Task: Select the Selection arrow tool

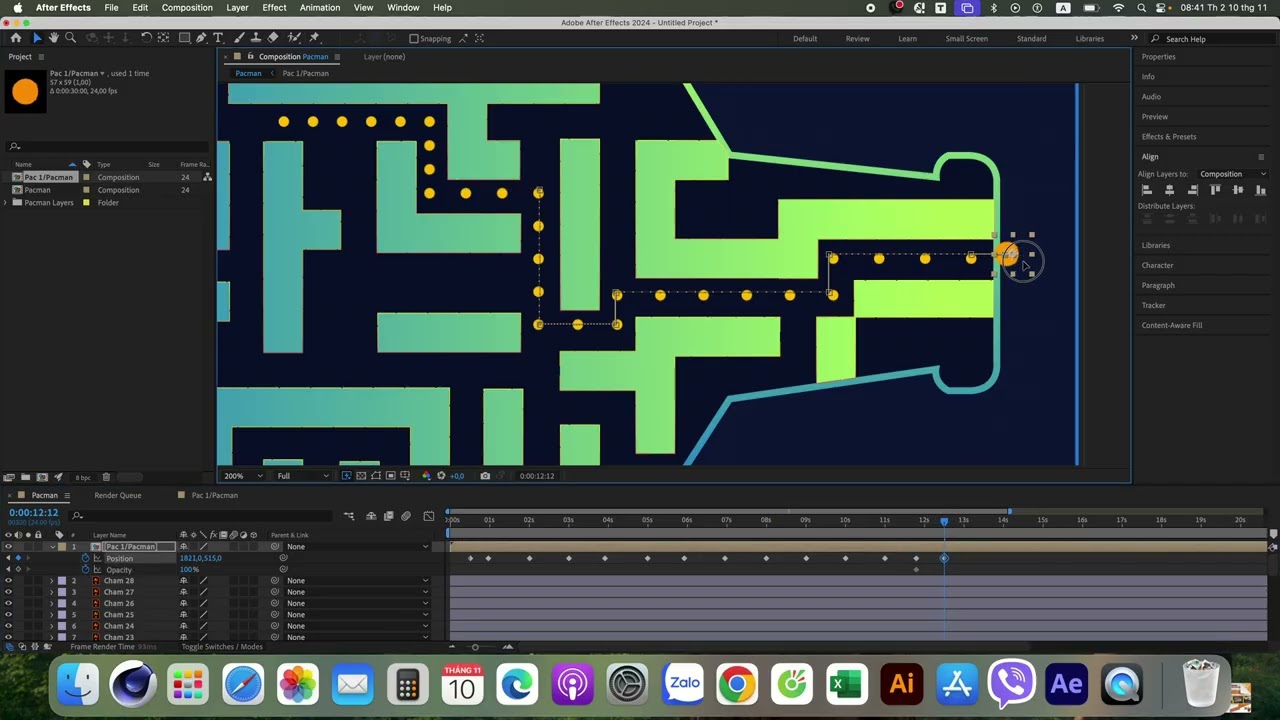Action: pos(37,38)
